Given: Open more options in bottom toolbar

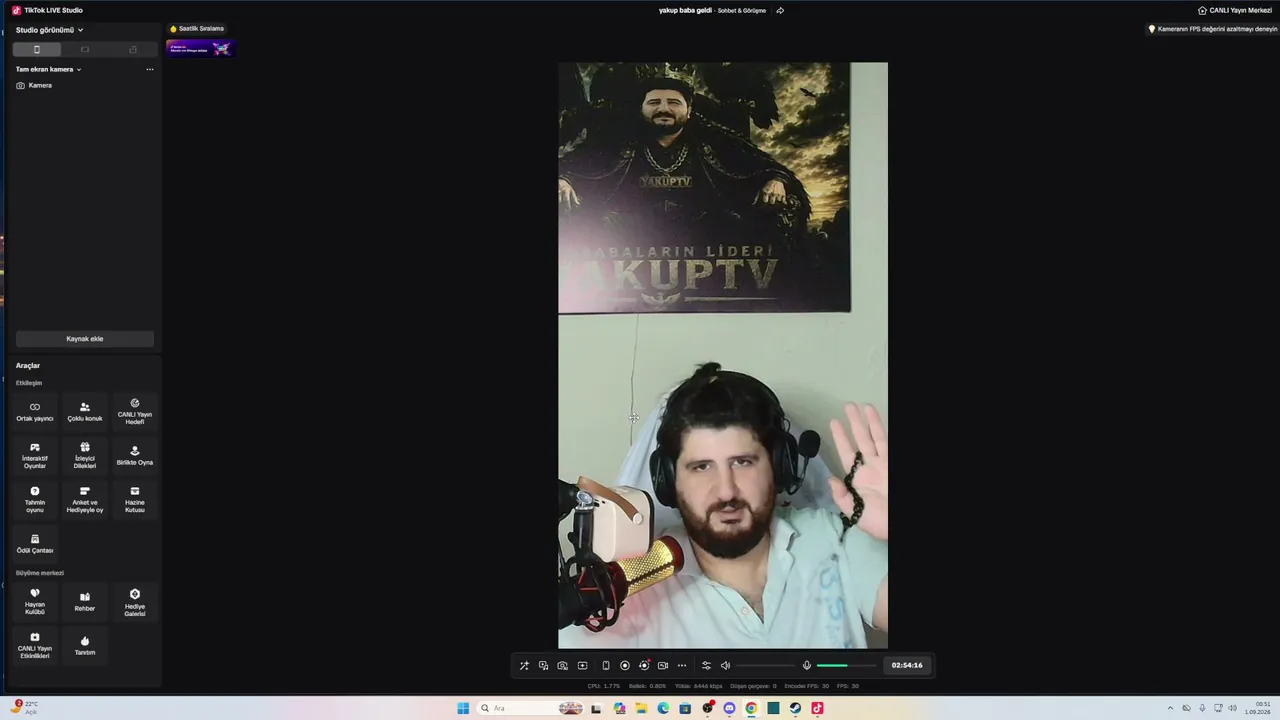Looking at the screenshot, I should (x=682, y=665).
